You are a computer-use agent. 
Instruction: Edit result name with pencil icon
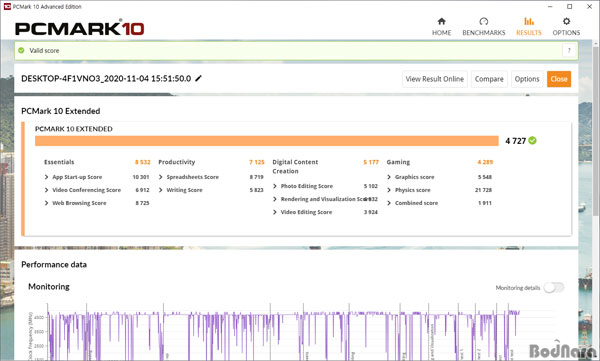pos(198,78)
